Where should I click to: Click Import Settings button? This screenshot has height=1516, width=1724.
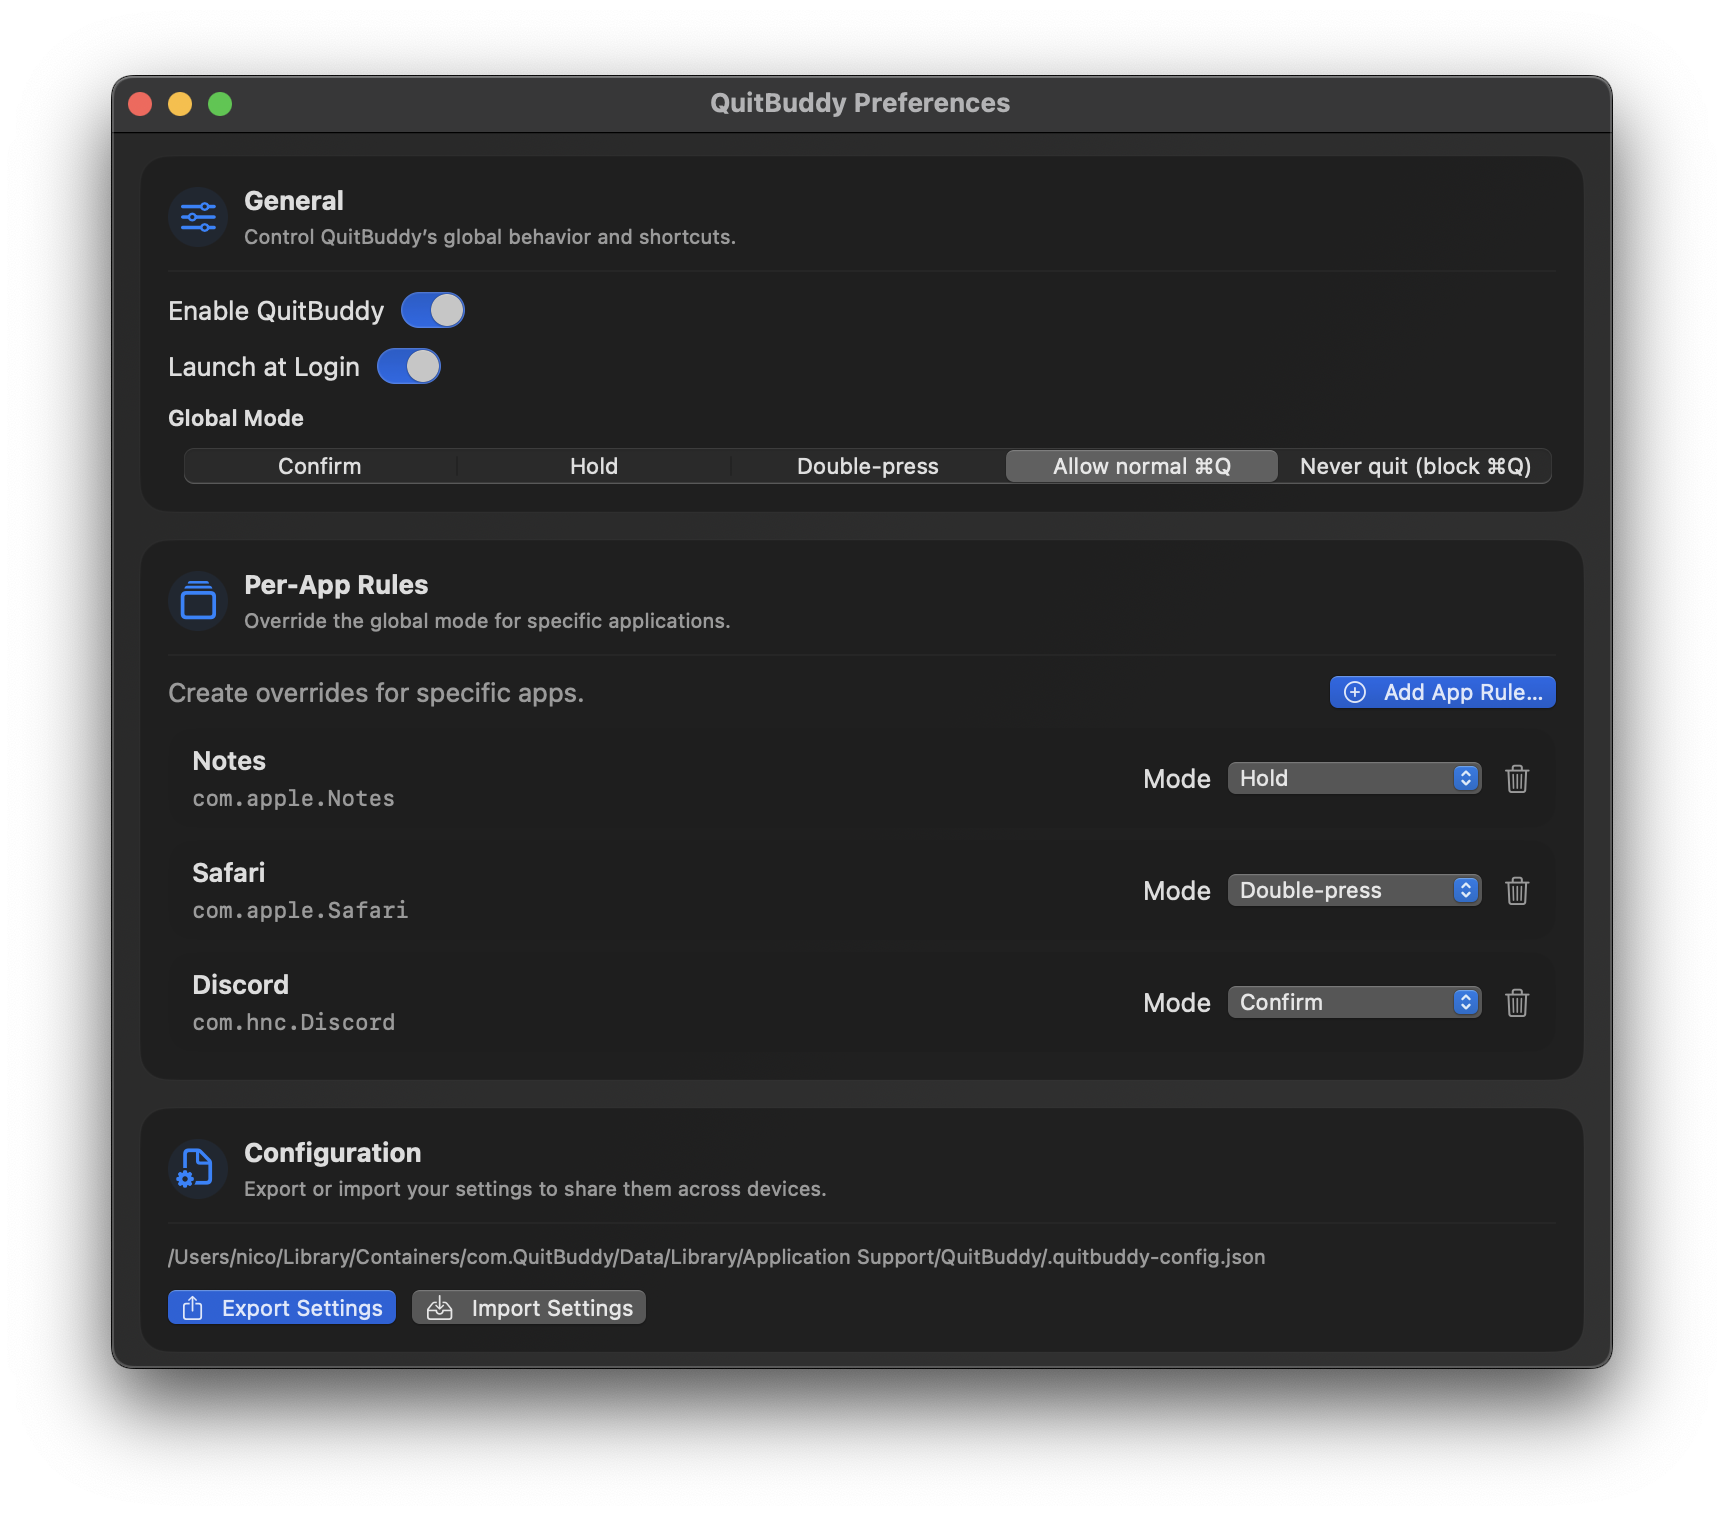529,1308
